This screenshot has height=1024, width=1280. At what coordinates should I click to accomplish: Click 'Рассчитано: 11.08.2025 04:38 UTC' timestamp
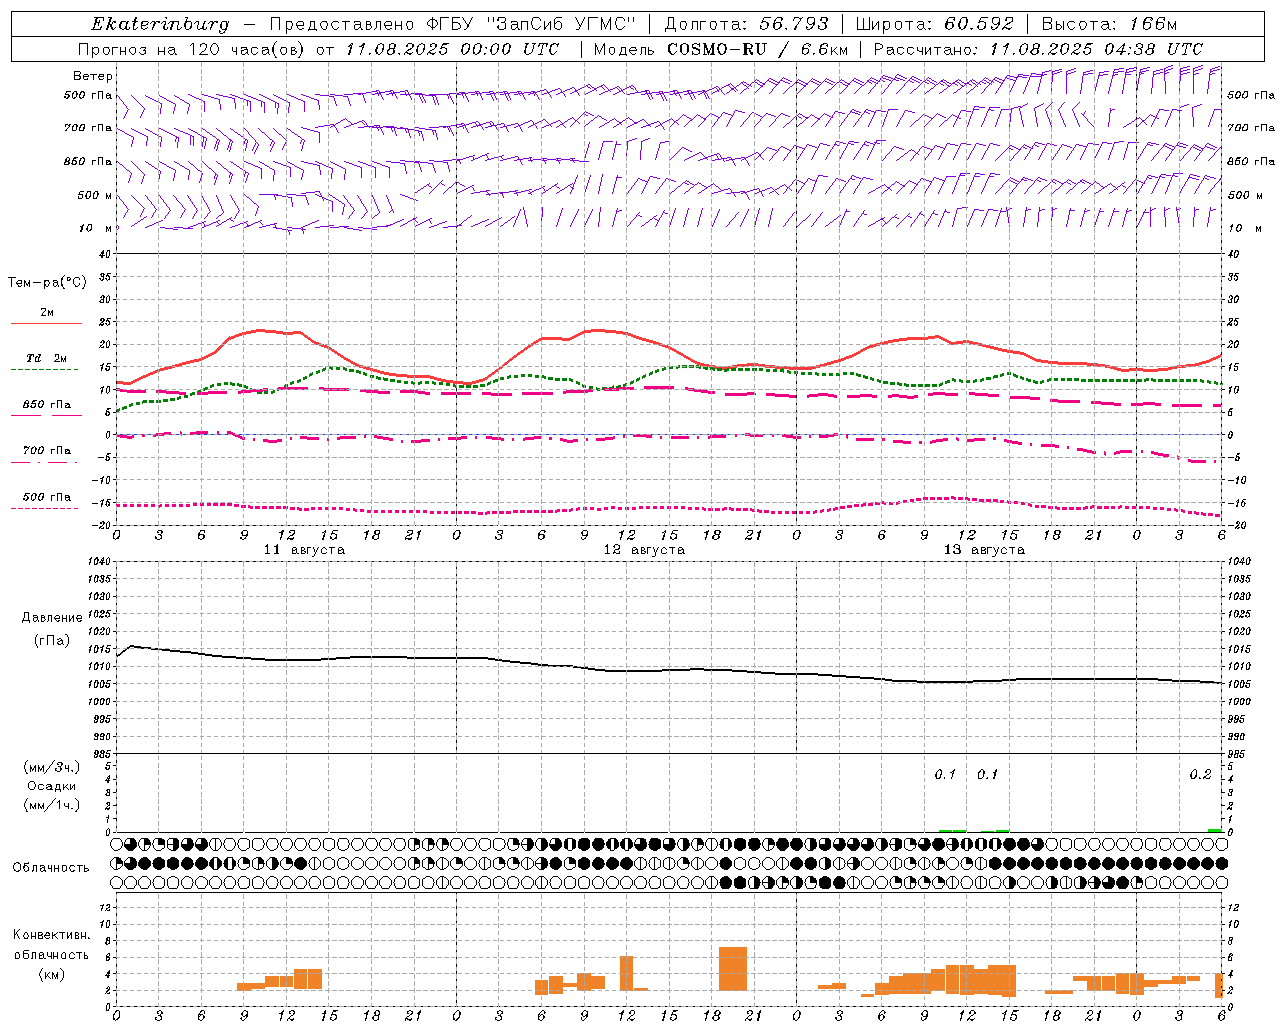click(x=1038, y=49)
